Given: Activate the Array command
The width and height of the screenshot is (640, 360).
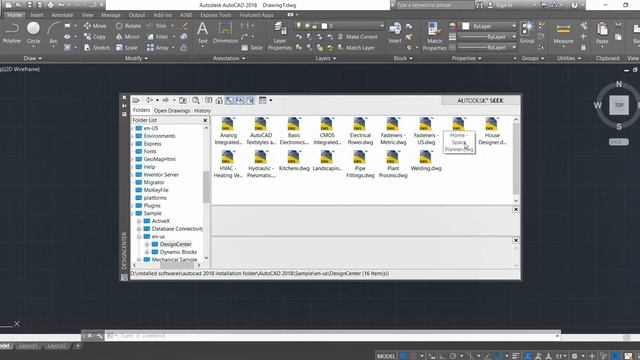Looking at the screenshot, I should 158,48.
